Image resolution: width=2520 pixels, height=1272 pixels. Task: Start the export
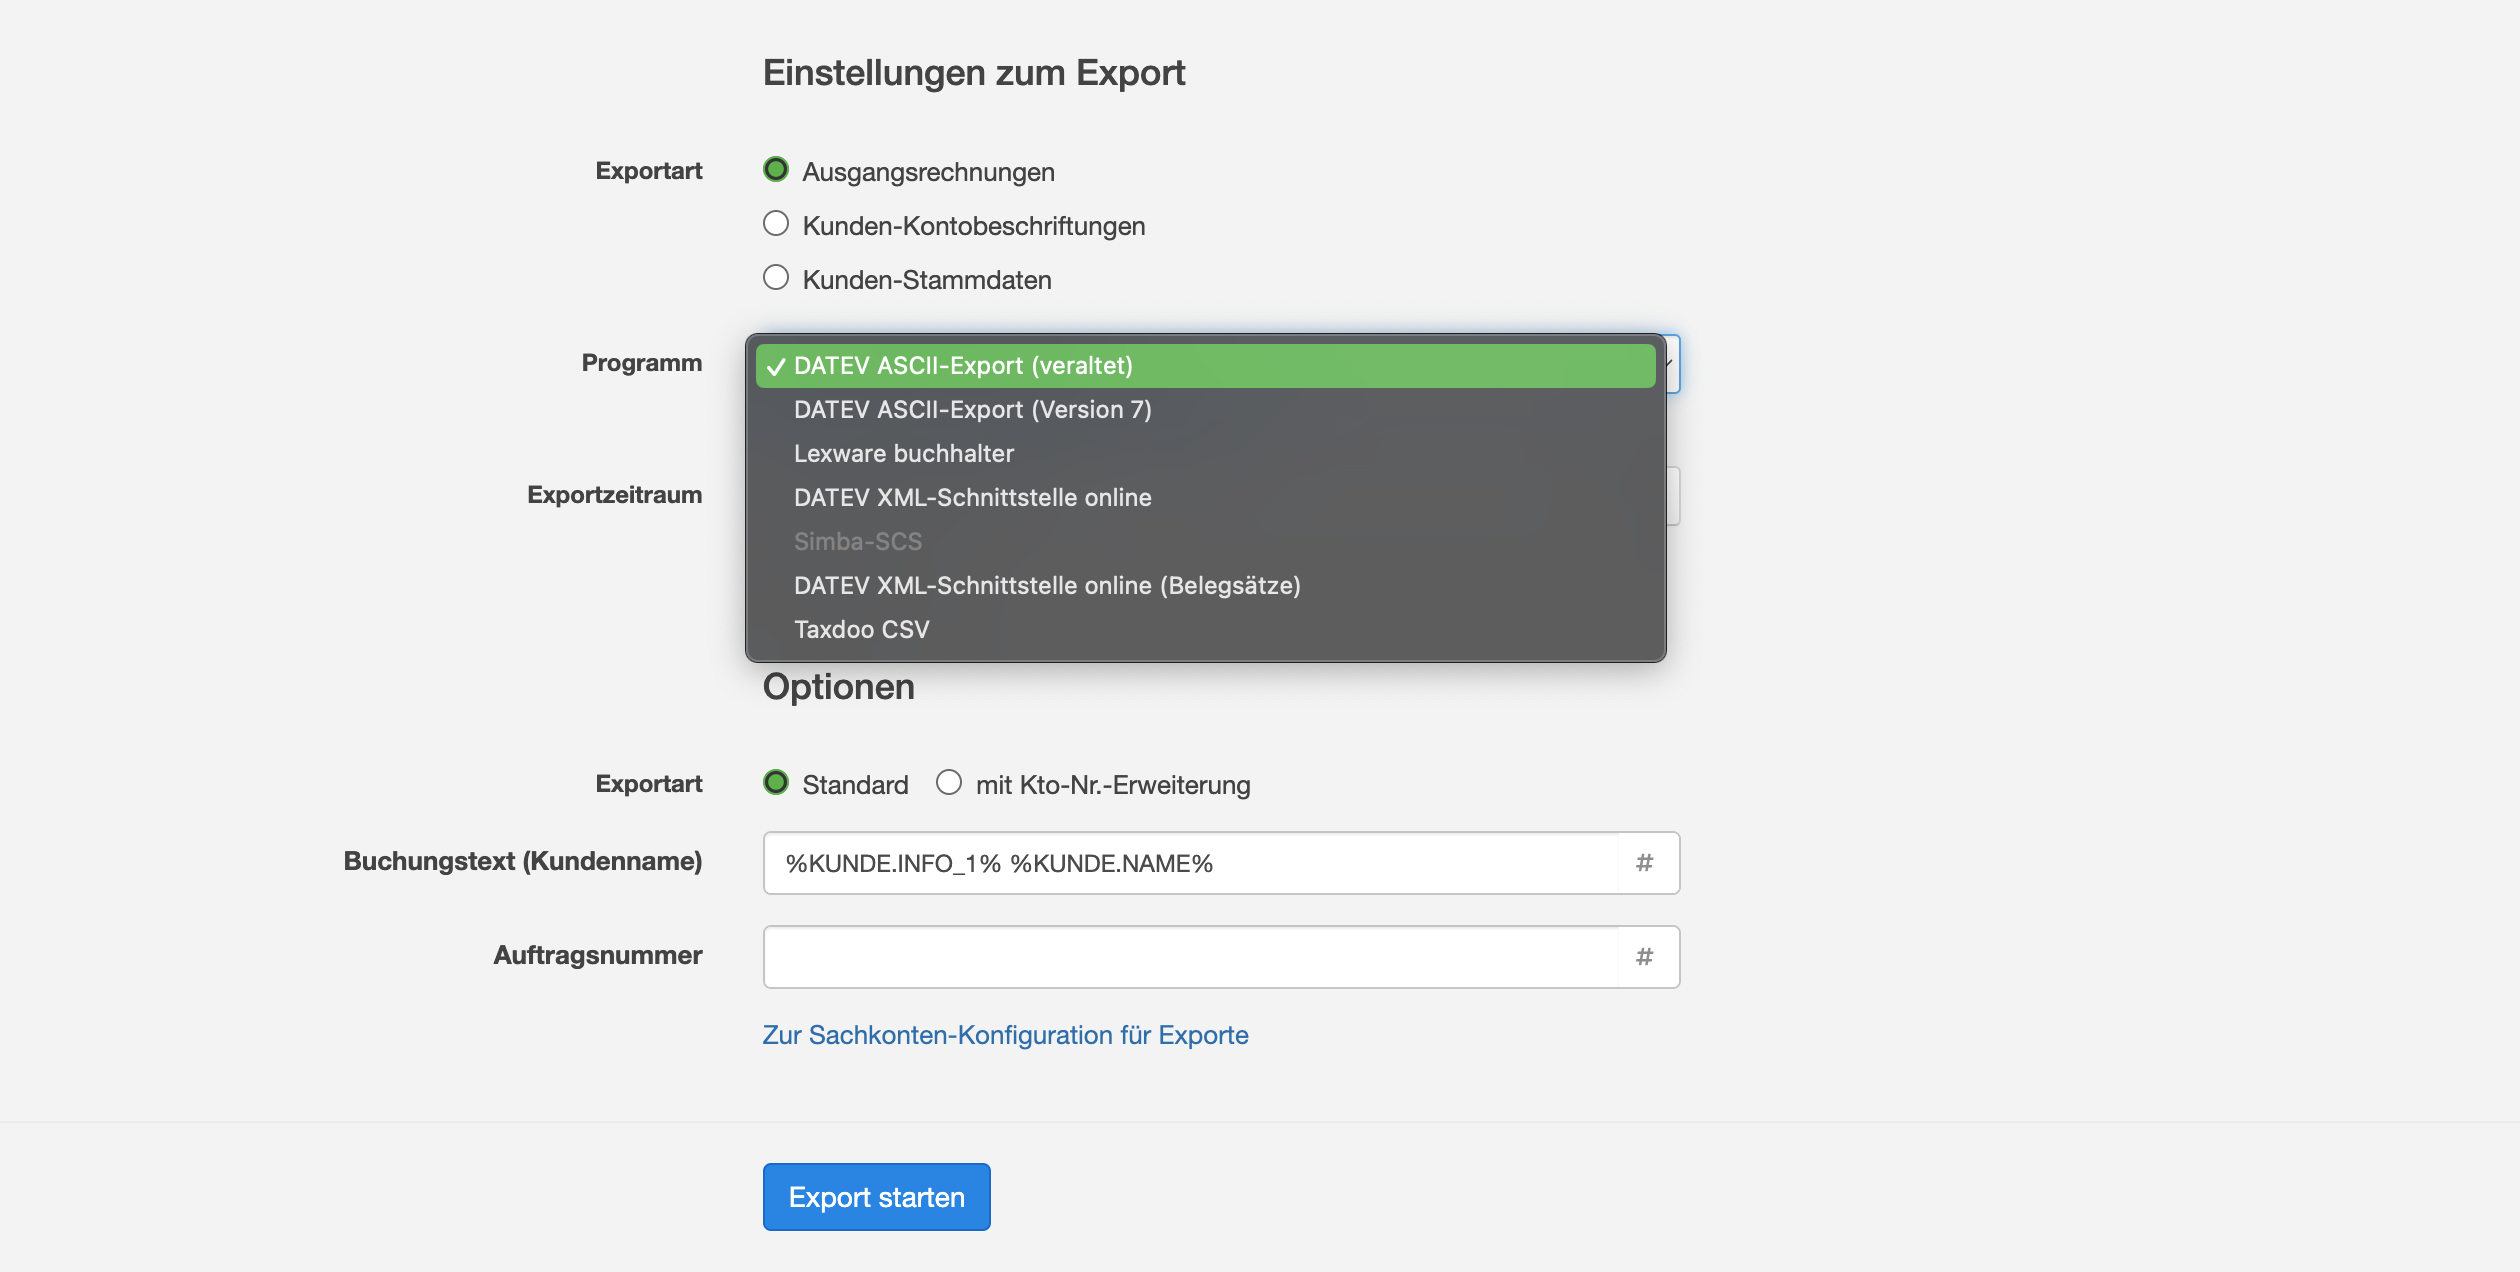coord(876,1197)
